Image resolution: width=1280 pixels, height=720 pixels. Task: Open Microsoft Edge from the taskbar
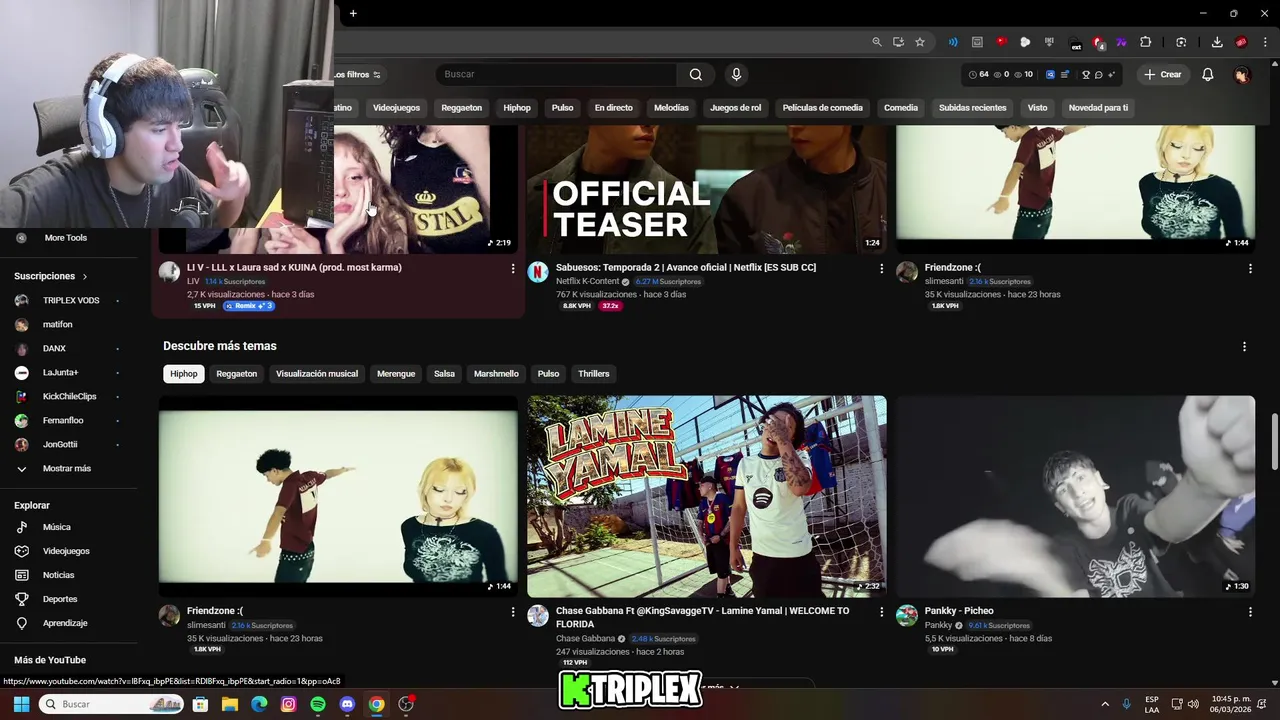(259, 704)
